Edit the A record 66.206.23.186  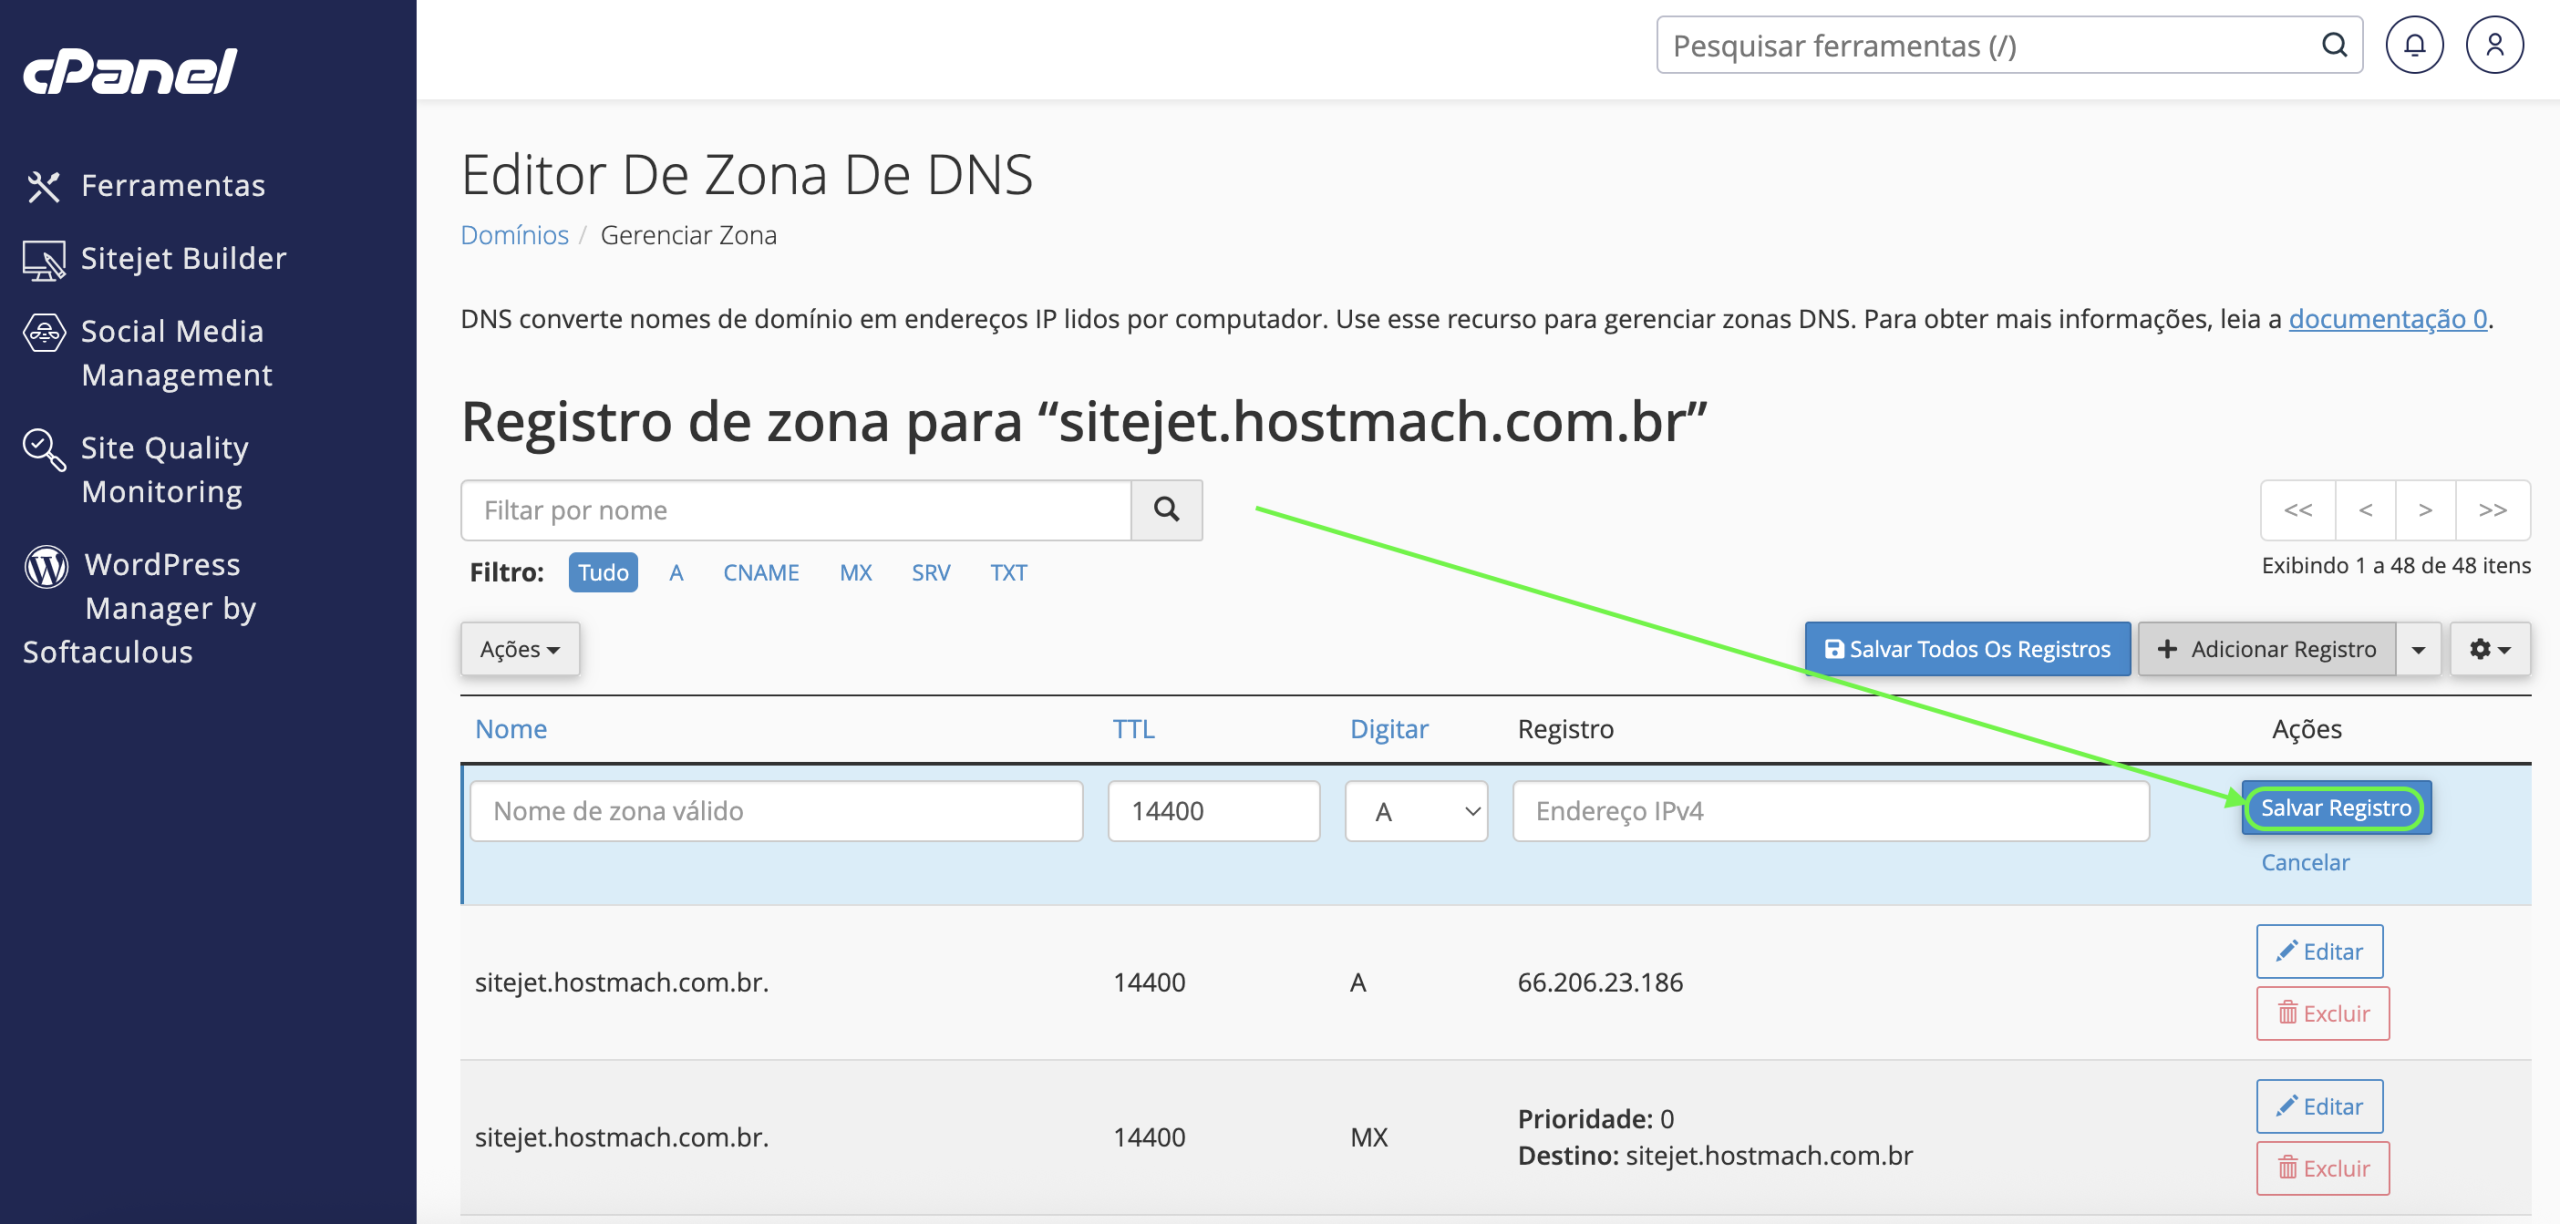(2319, 952)
